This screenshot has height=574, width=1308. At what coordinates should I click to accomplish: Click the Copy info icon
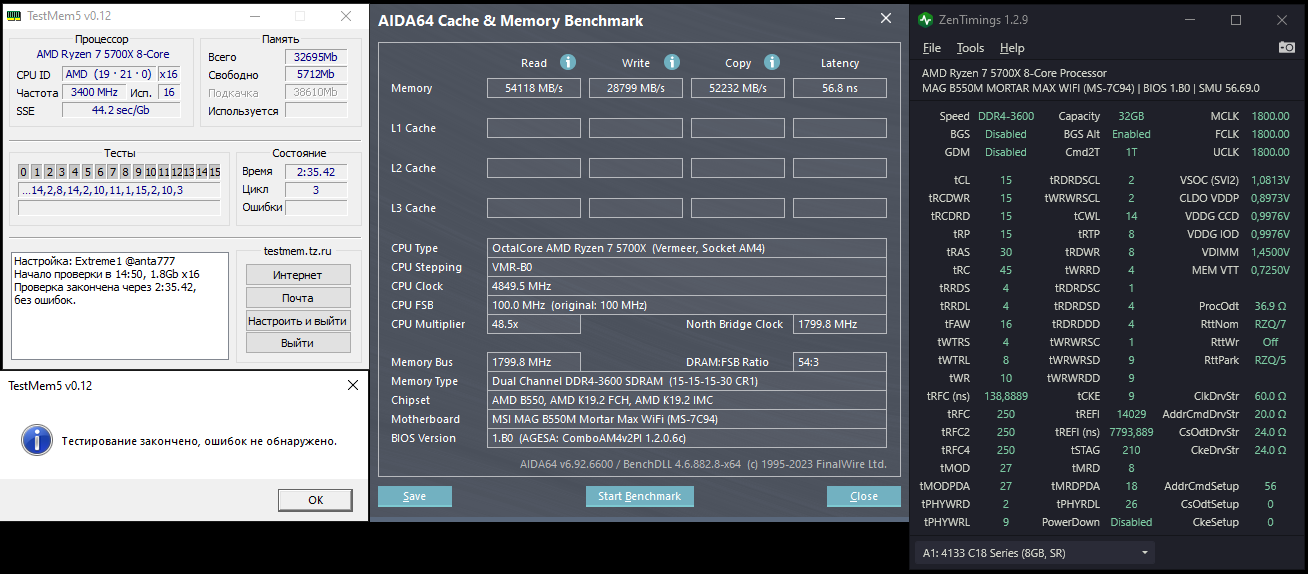coord(771,62)
